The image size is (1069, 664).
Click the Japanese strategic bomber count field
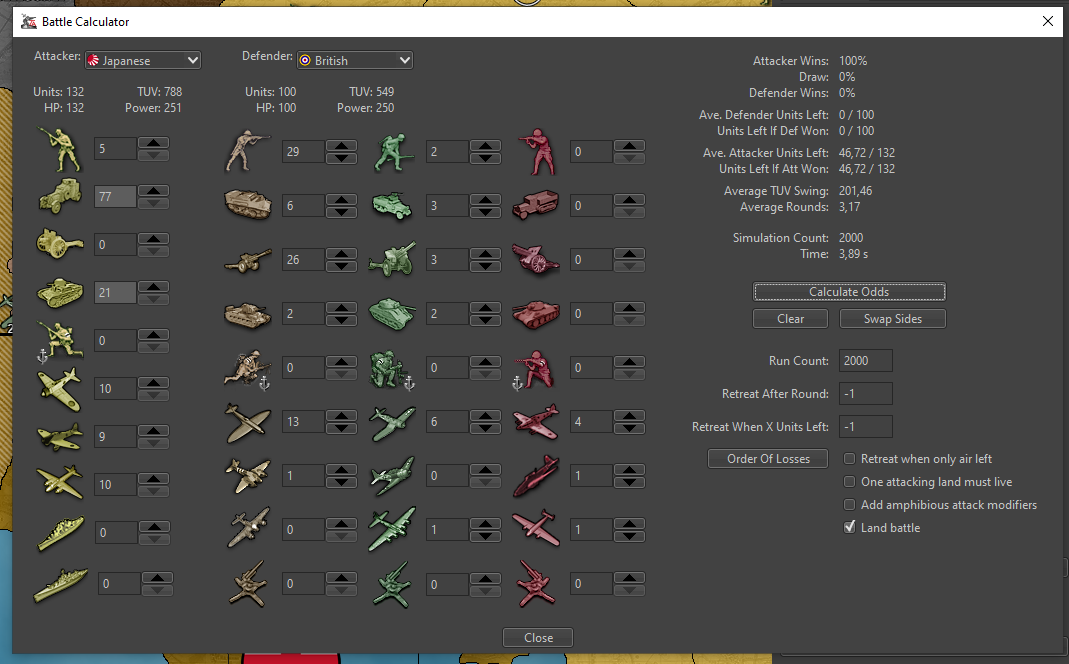point(115,485)
